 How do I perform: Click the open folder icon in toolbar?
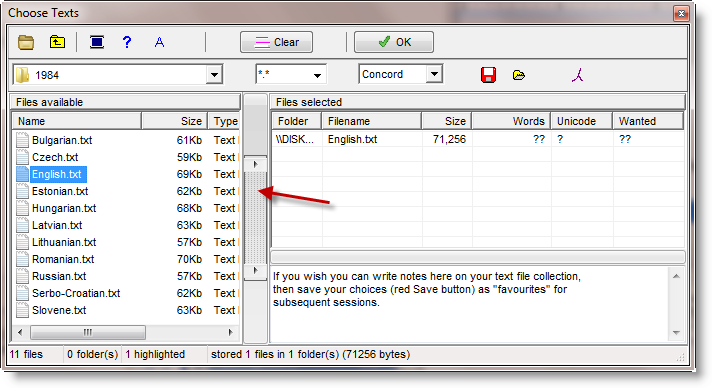[x=26, y=42]
